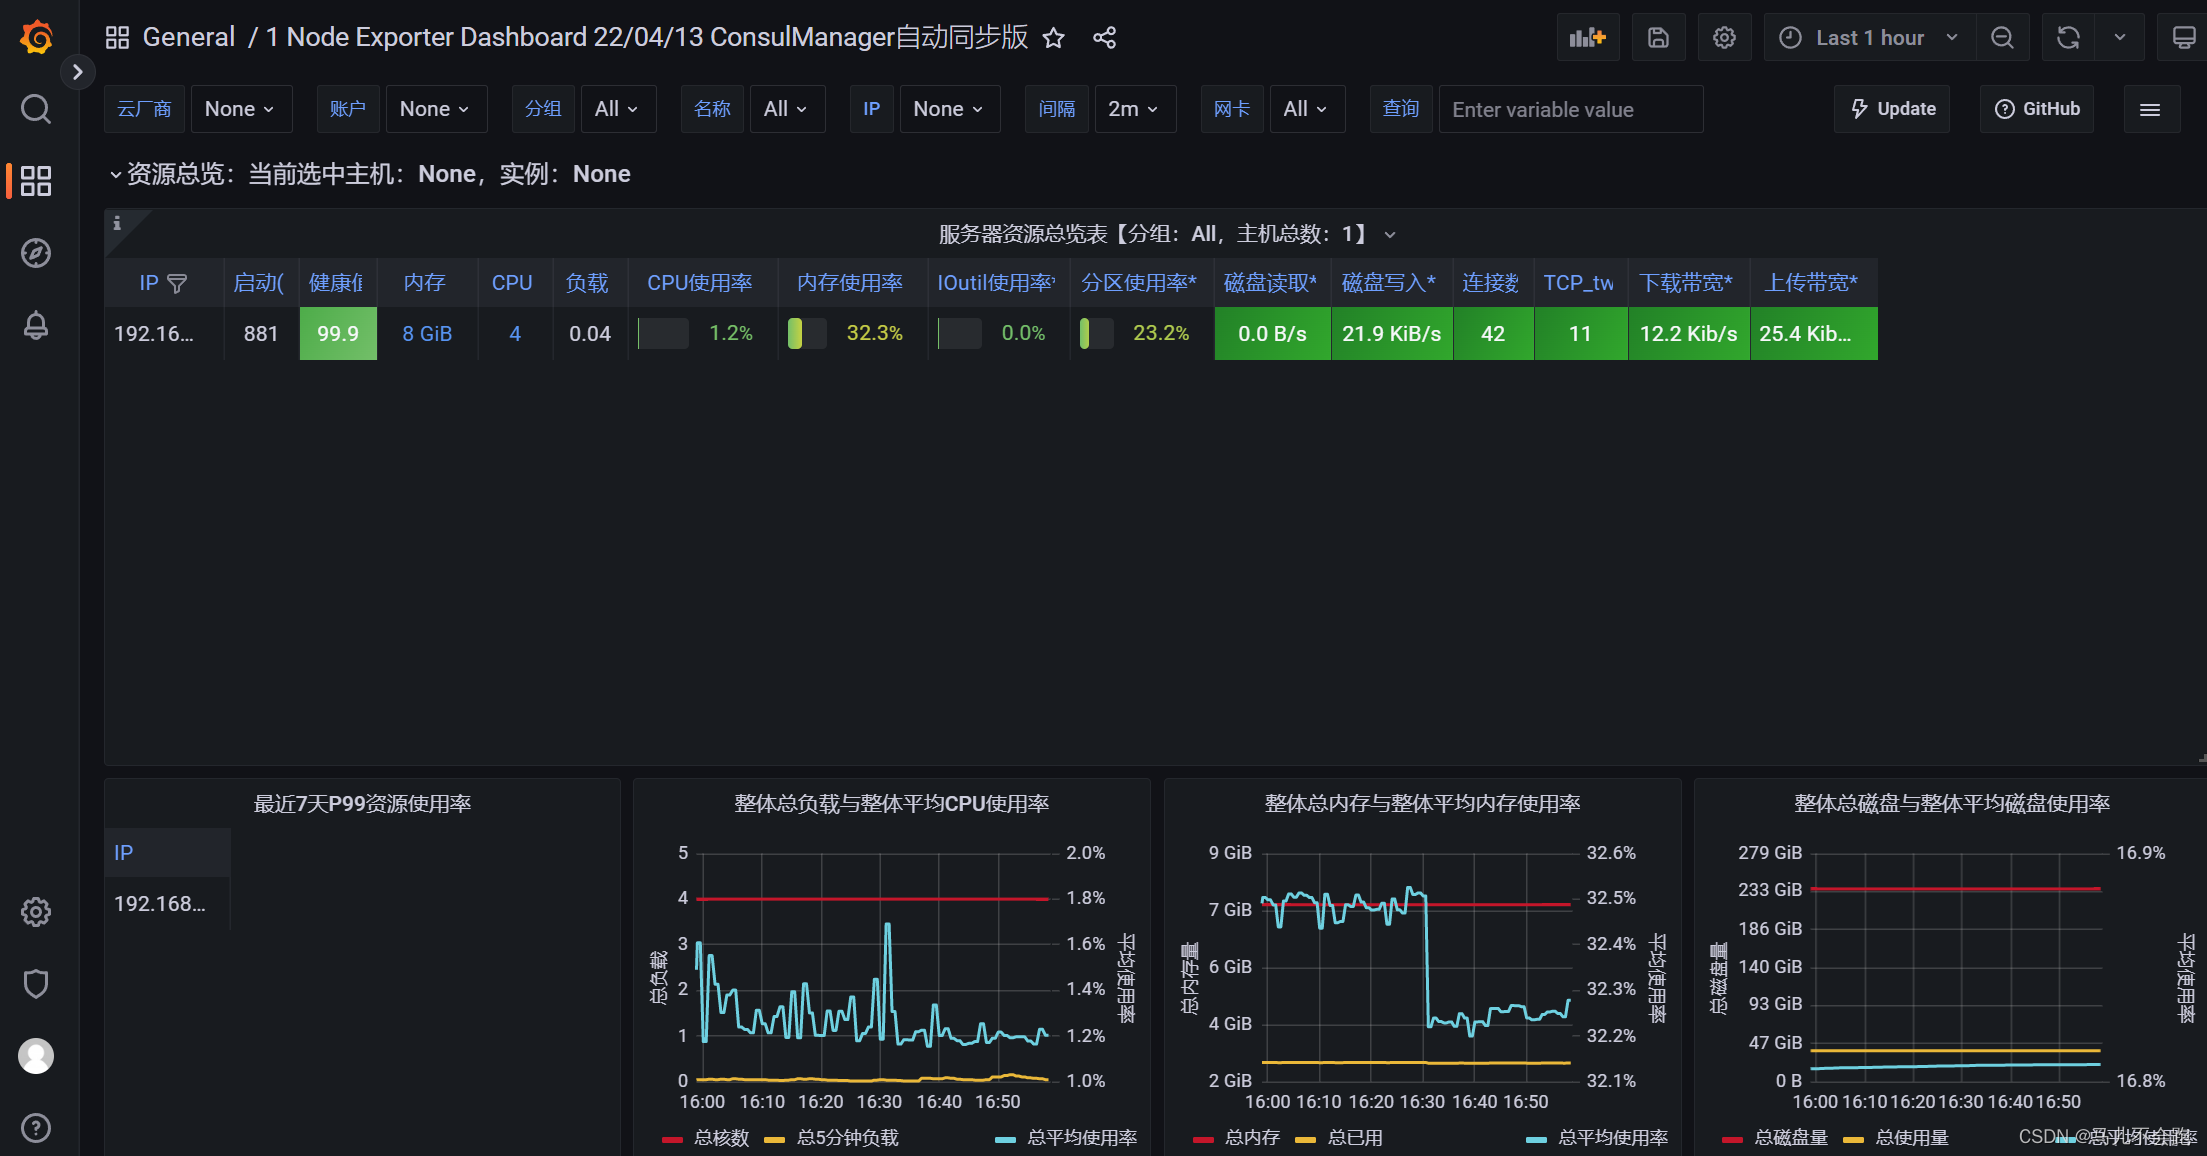This screenshot has width=2207, height=1156.
Task: Refresh the dashboard
Action: coord(2068,38)
